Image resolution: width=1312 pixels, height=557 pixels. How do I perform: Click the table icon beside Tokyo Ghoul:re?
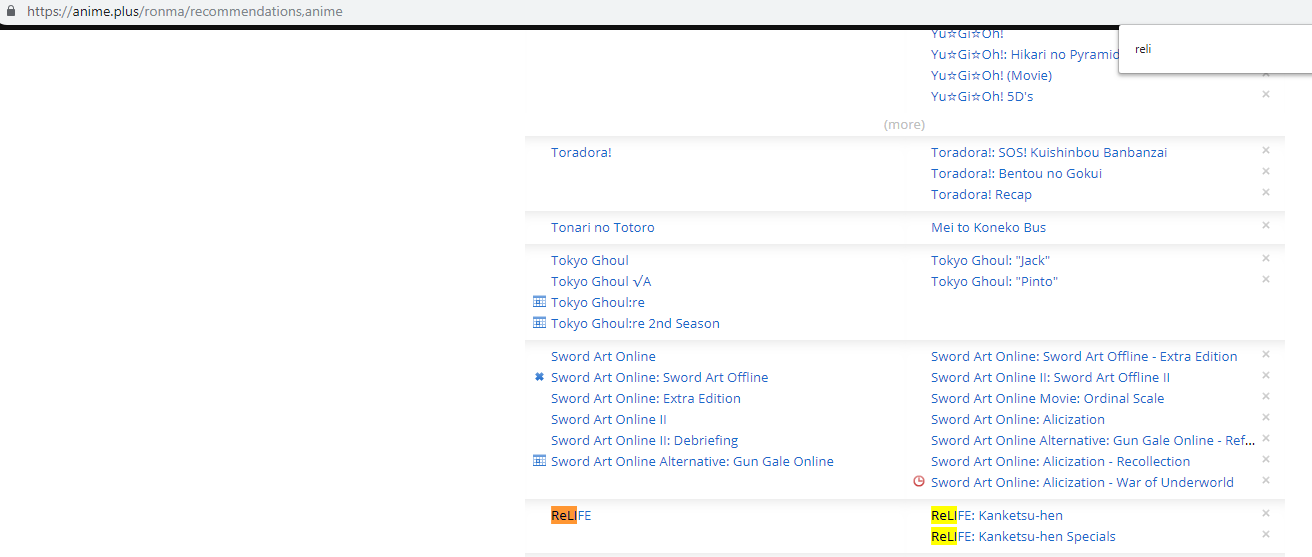tap(540, 302)
